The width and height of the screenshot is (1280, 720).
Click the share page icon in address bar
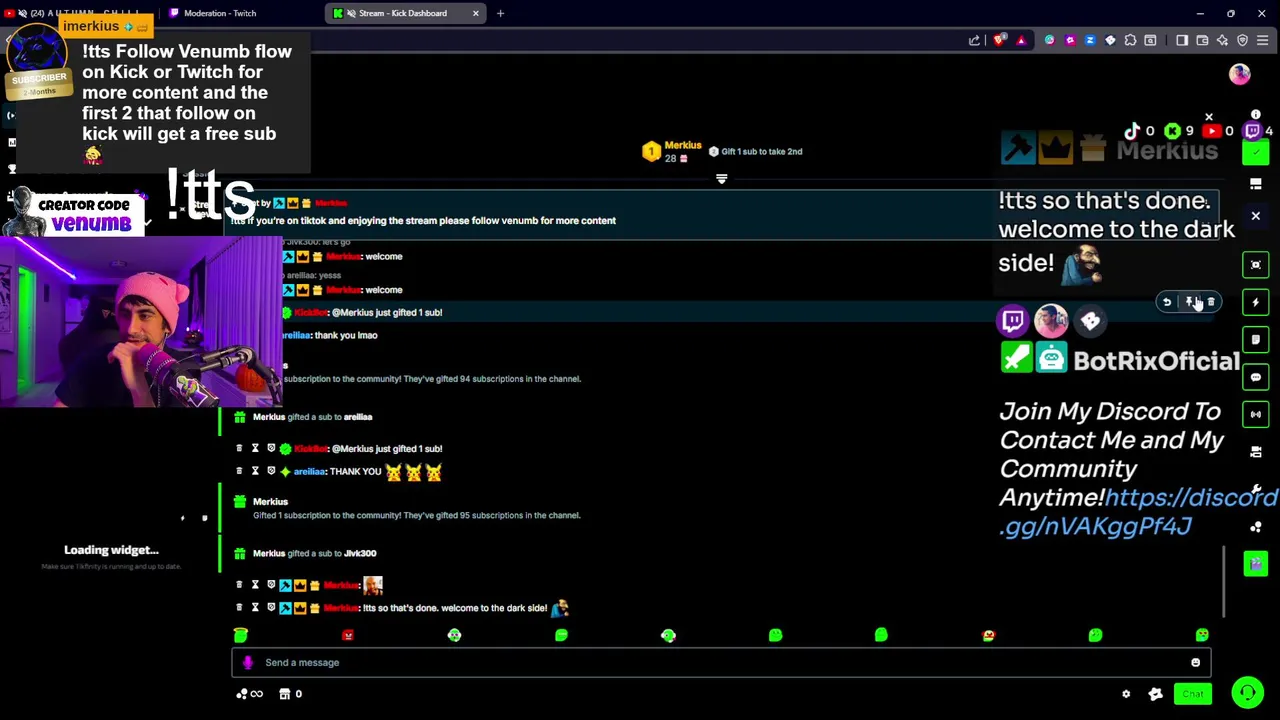[x=974, y=40]
